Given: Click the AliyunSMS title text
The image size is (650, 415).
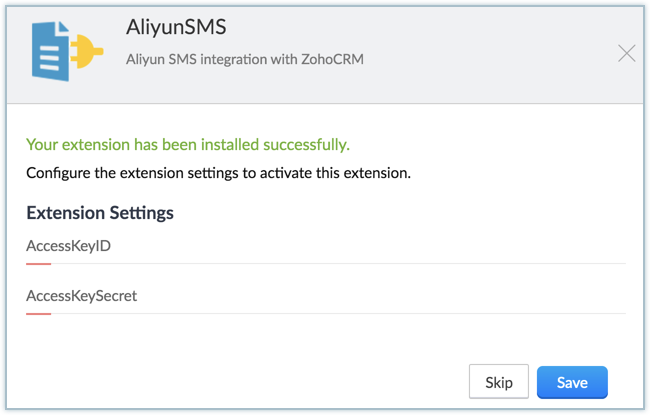Looking at the screenshot, I should point(176,27).
